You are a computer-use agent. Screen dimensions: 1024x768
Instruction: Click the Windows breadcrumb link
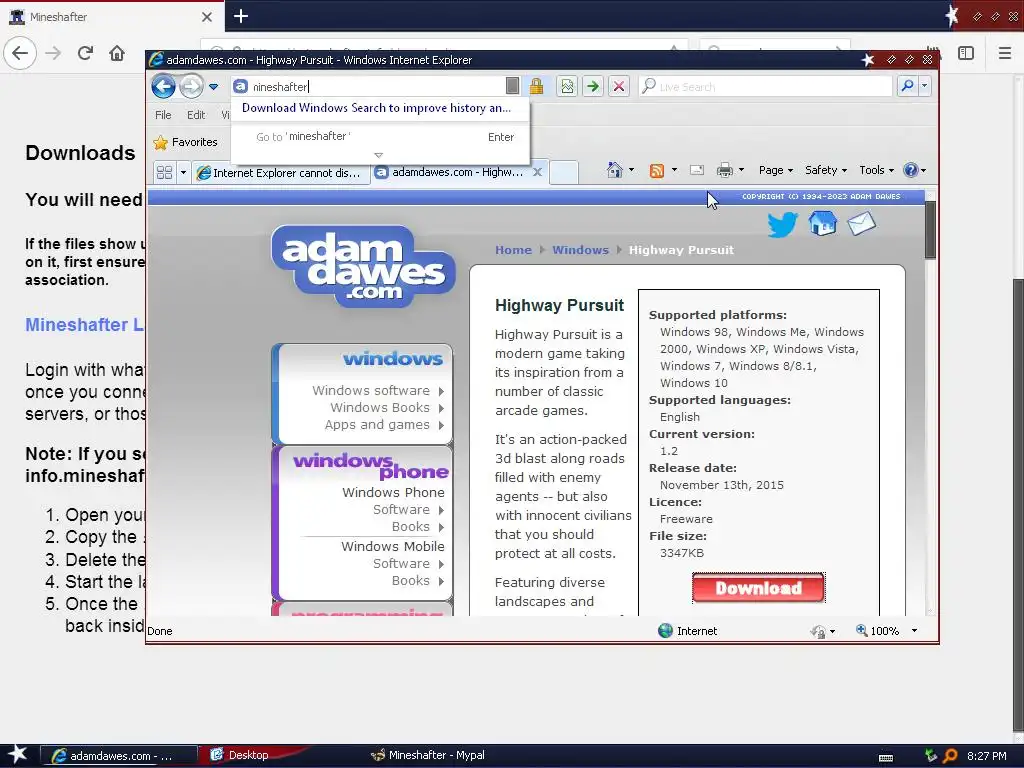[580, 250]
